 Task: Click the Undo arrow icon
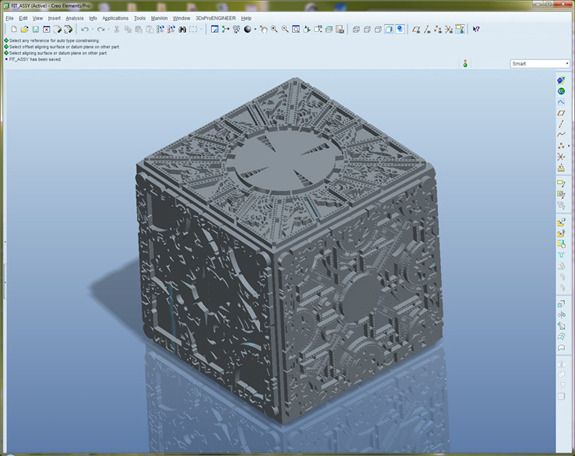85,29
